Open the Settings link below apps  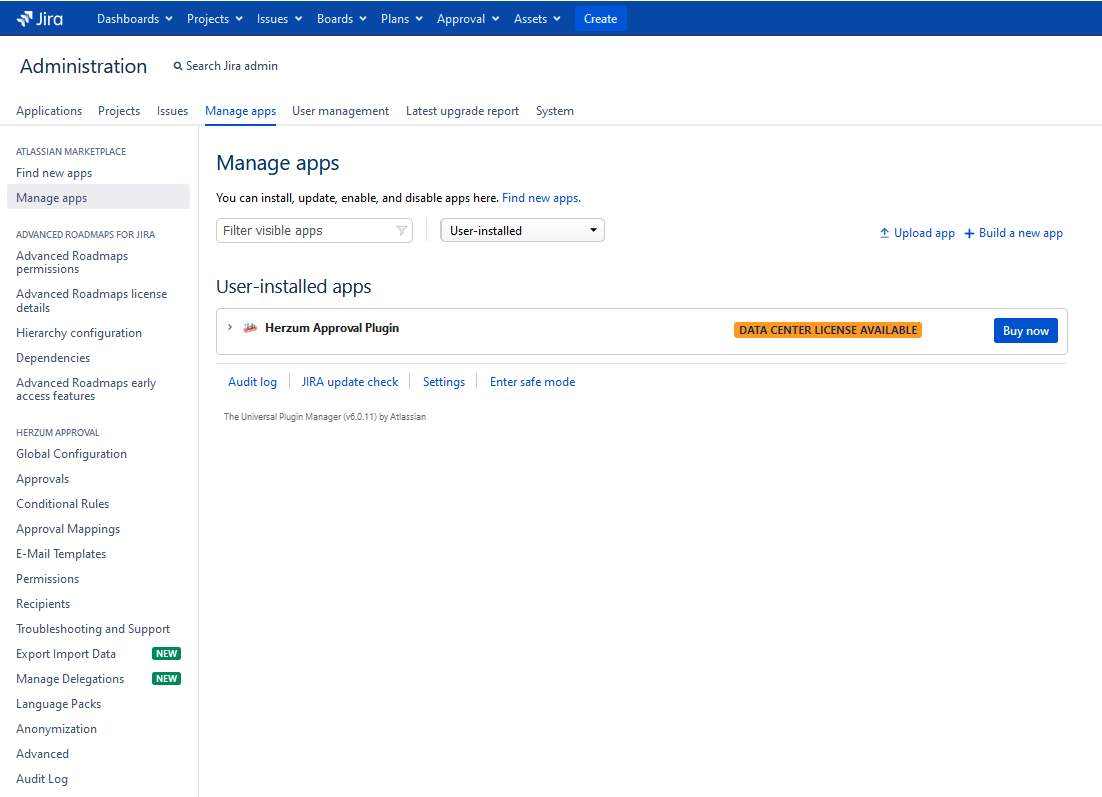tap(444, 382)
